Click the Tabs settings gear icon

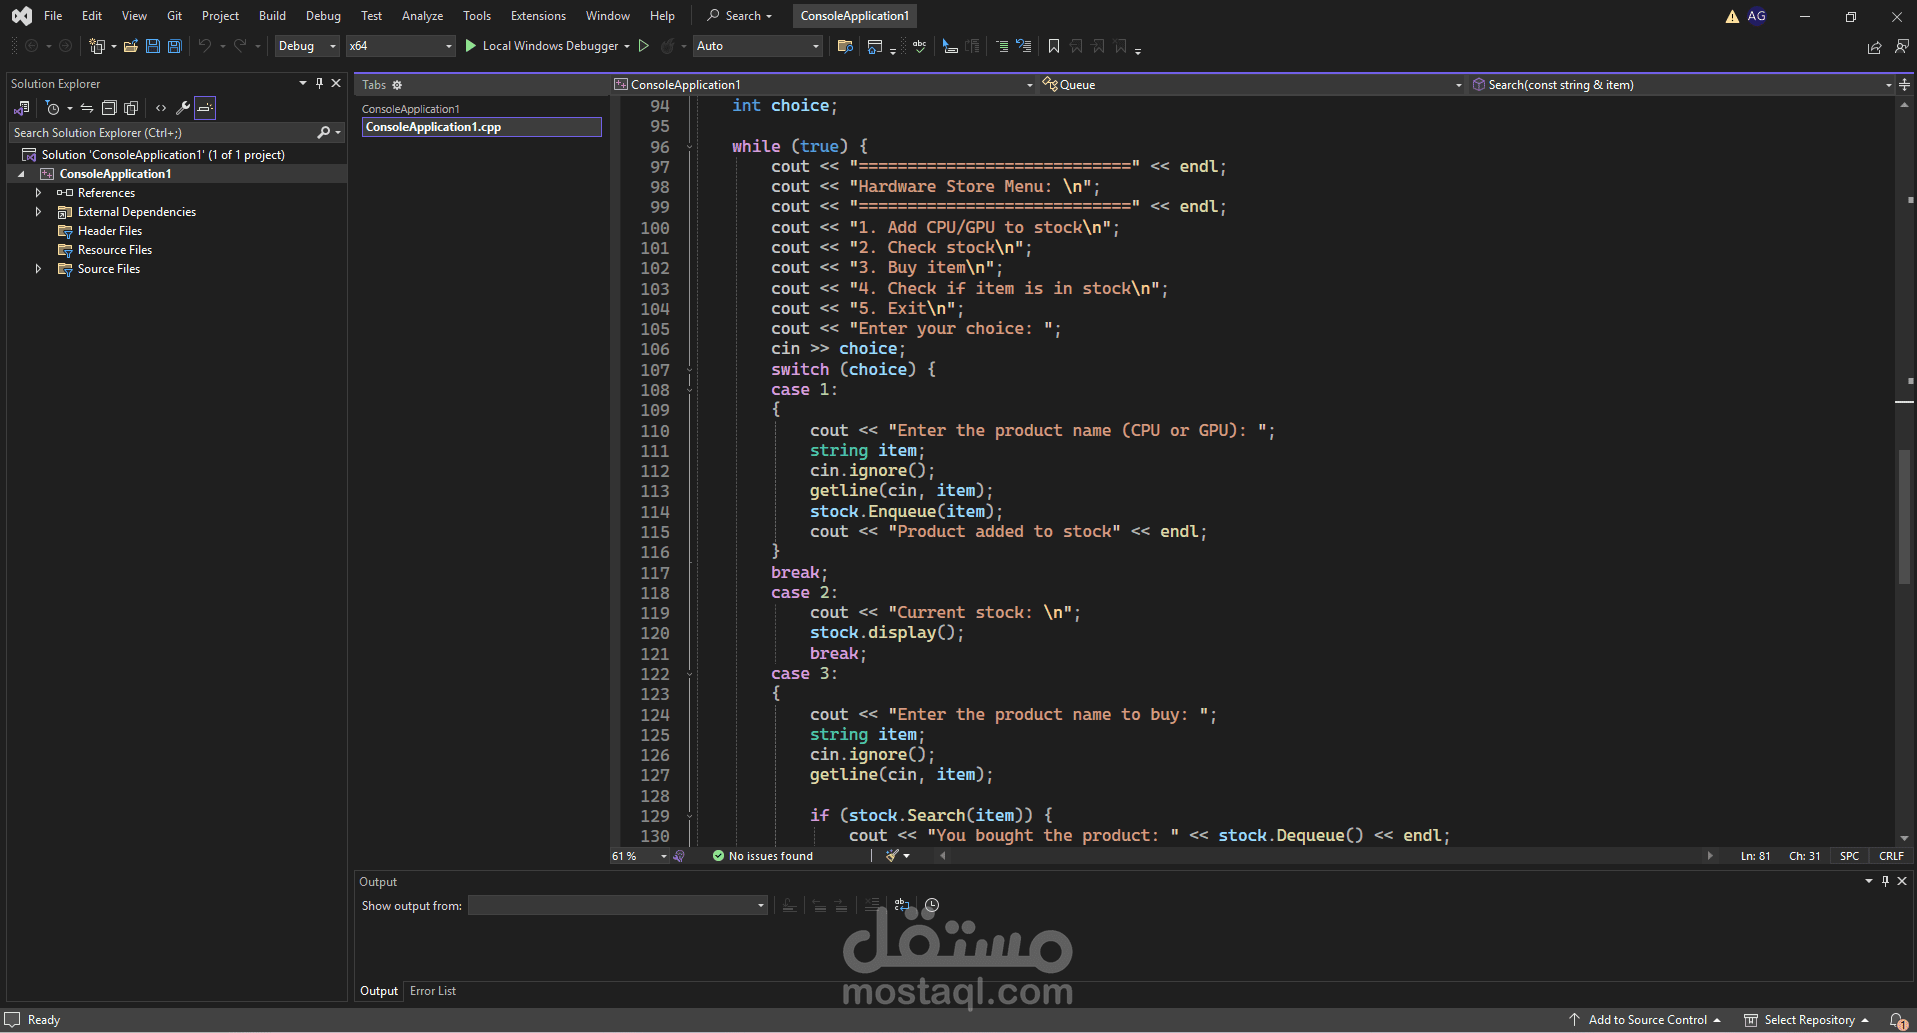tap(397, 85)
